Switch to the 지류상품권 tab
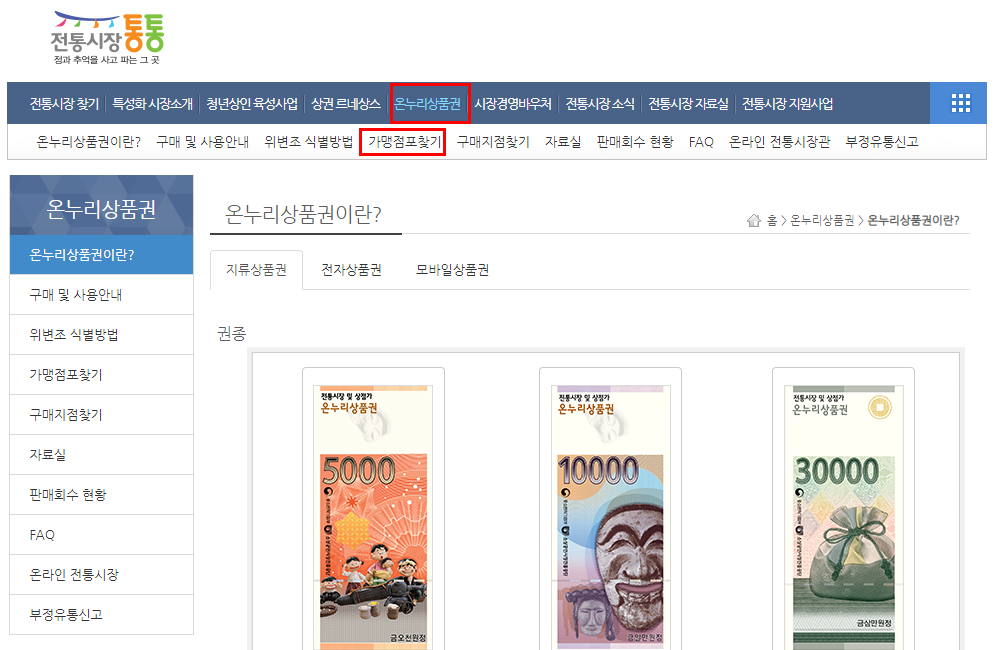Viewport: 1000px width, 650px height. point(256,270)
